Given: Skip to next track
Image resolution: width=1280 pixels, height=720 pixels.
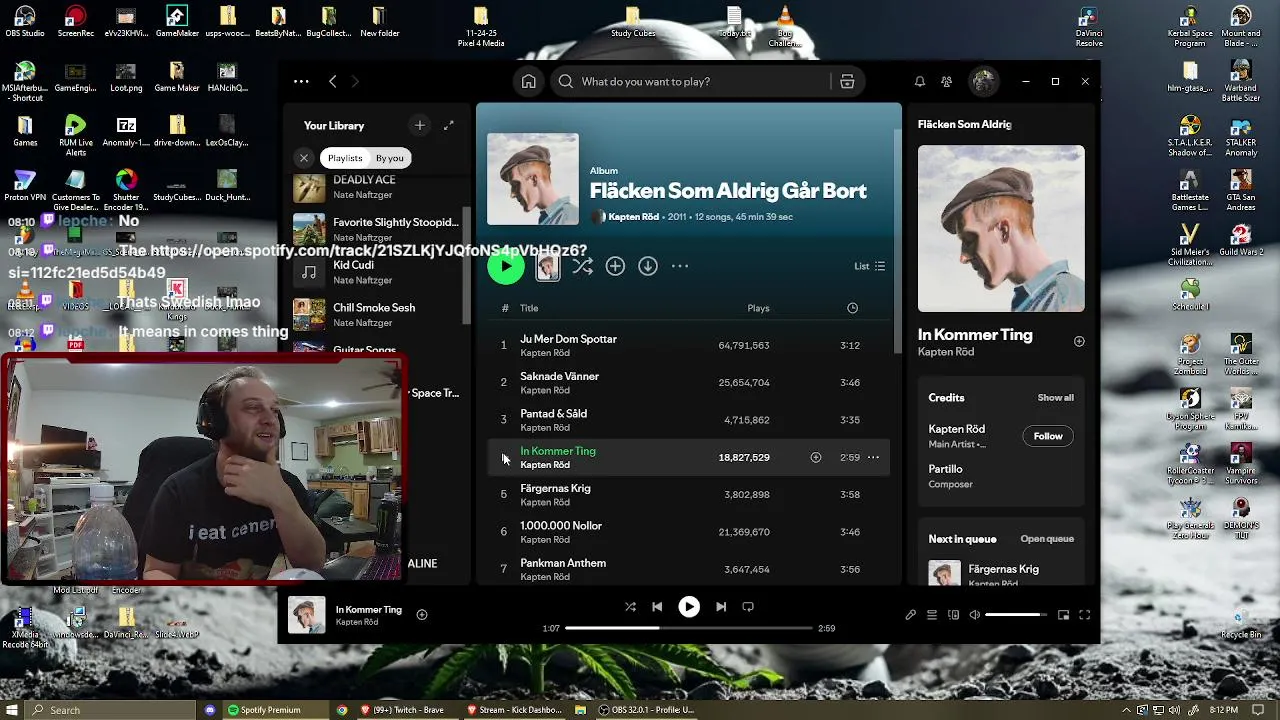Looking at the screenshot, I should coord(721,607).
